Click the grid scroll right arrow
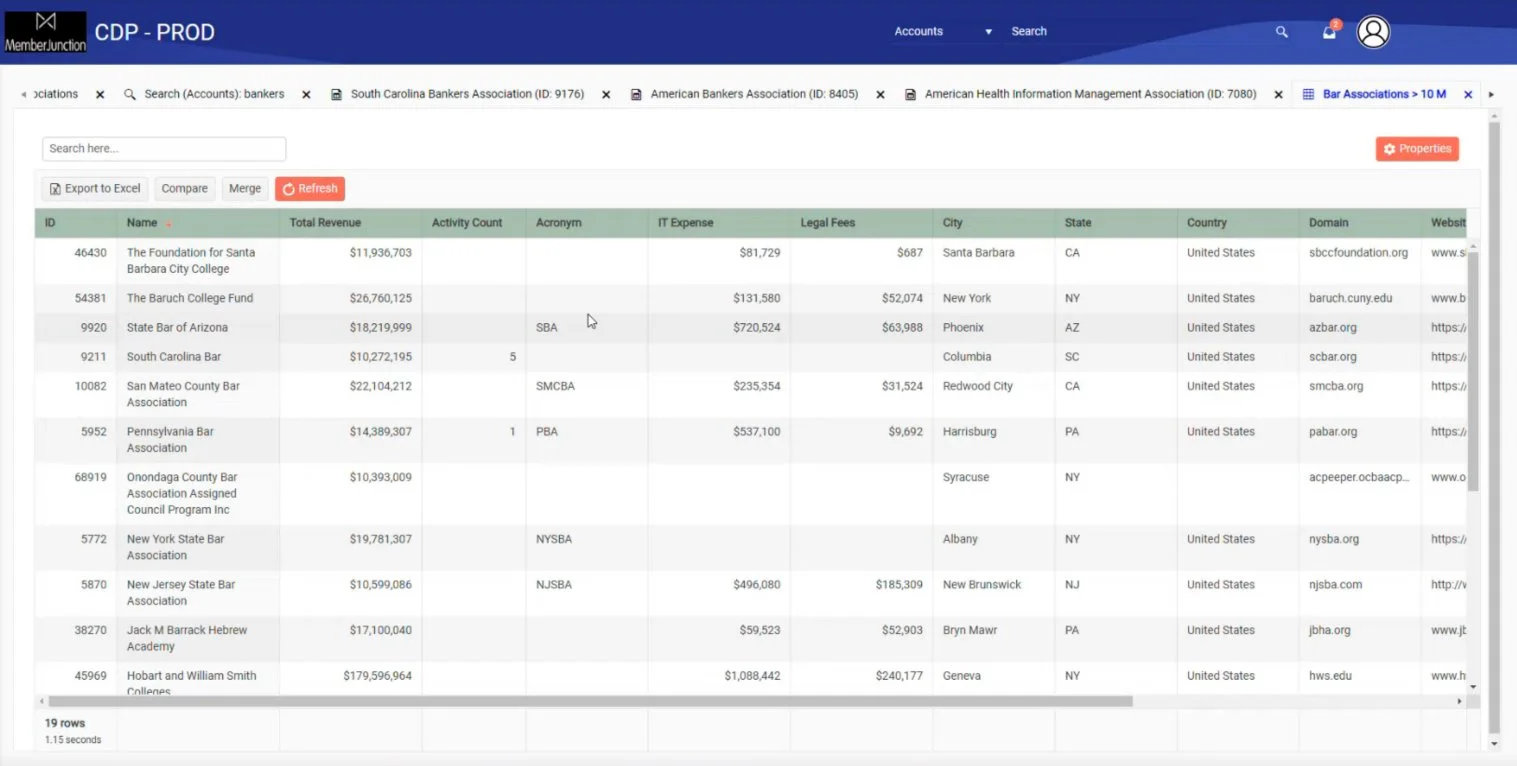This screenshot has width=1517, height=766. coord(1459,702)
